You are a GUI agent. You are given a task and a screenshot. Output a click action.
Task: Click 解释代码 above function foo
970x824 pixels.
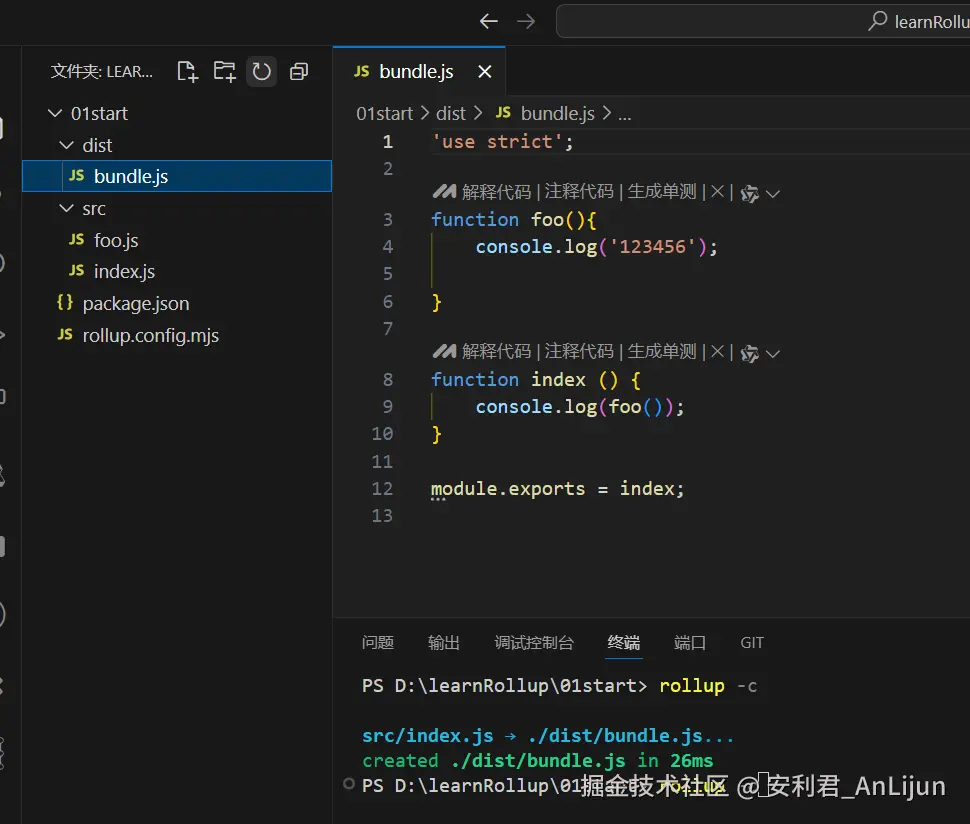click(496, 192)
